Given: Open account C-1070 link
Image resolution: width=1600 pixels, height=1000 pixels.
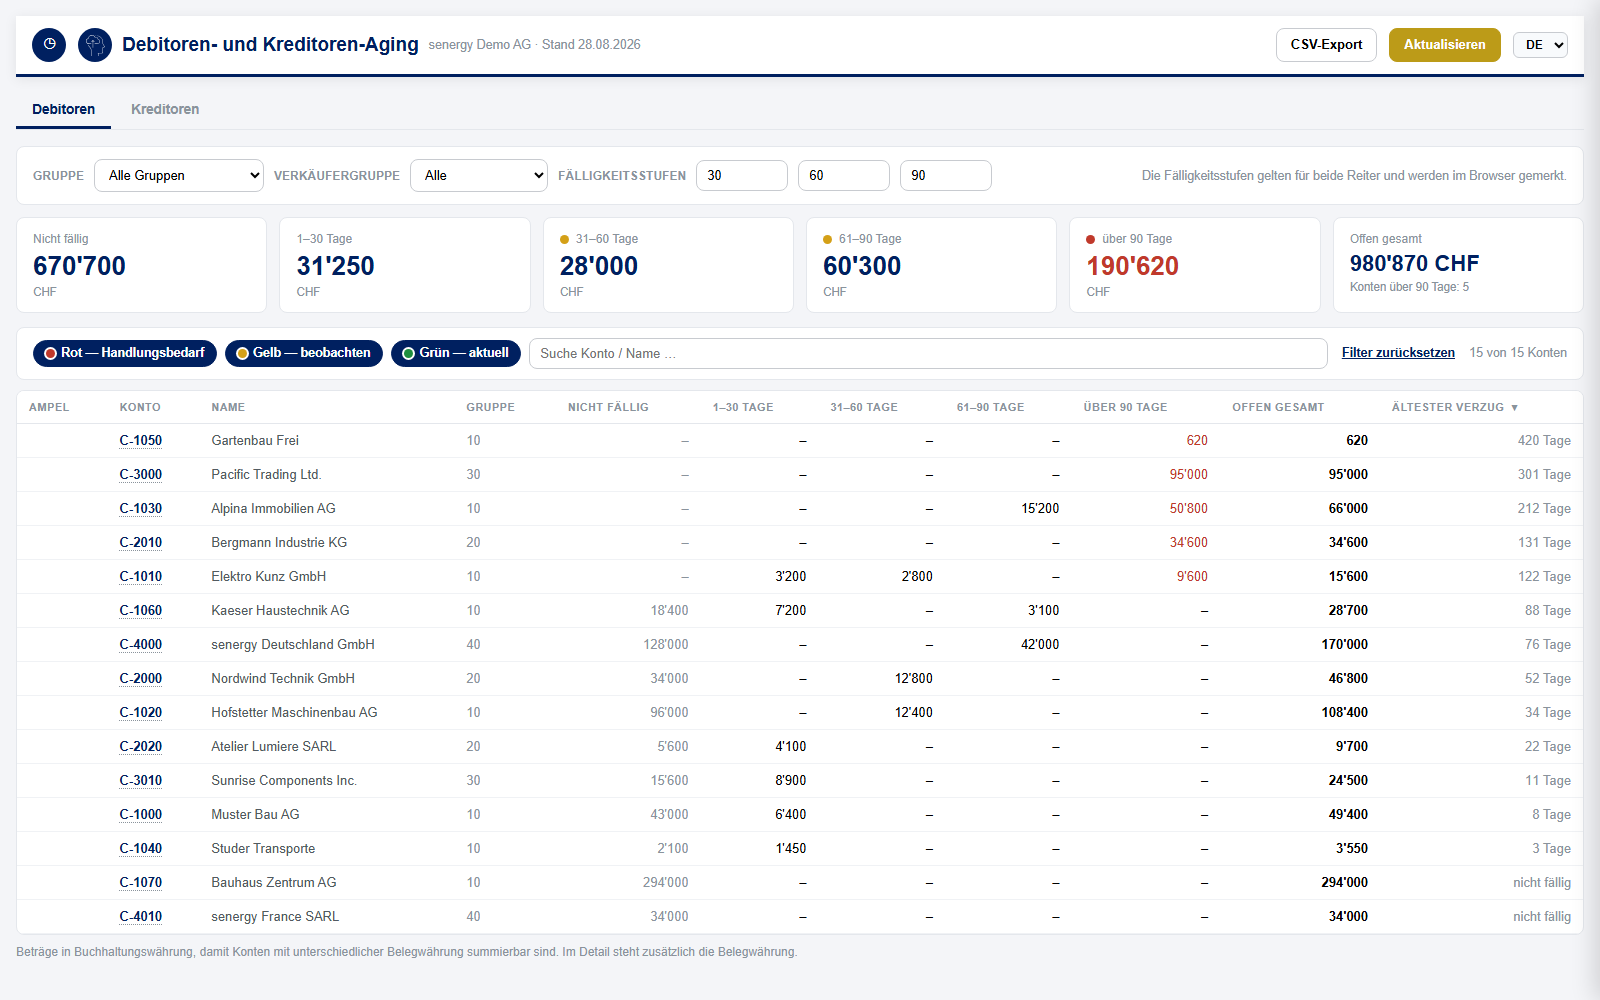Looking at the screenshot, I should [x=141, y=883].
